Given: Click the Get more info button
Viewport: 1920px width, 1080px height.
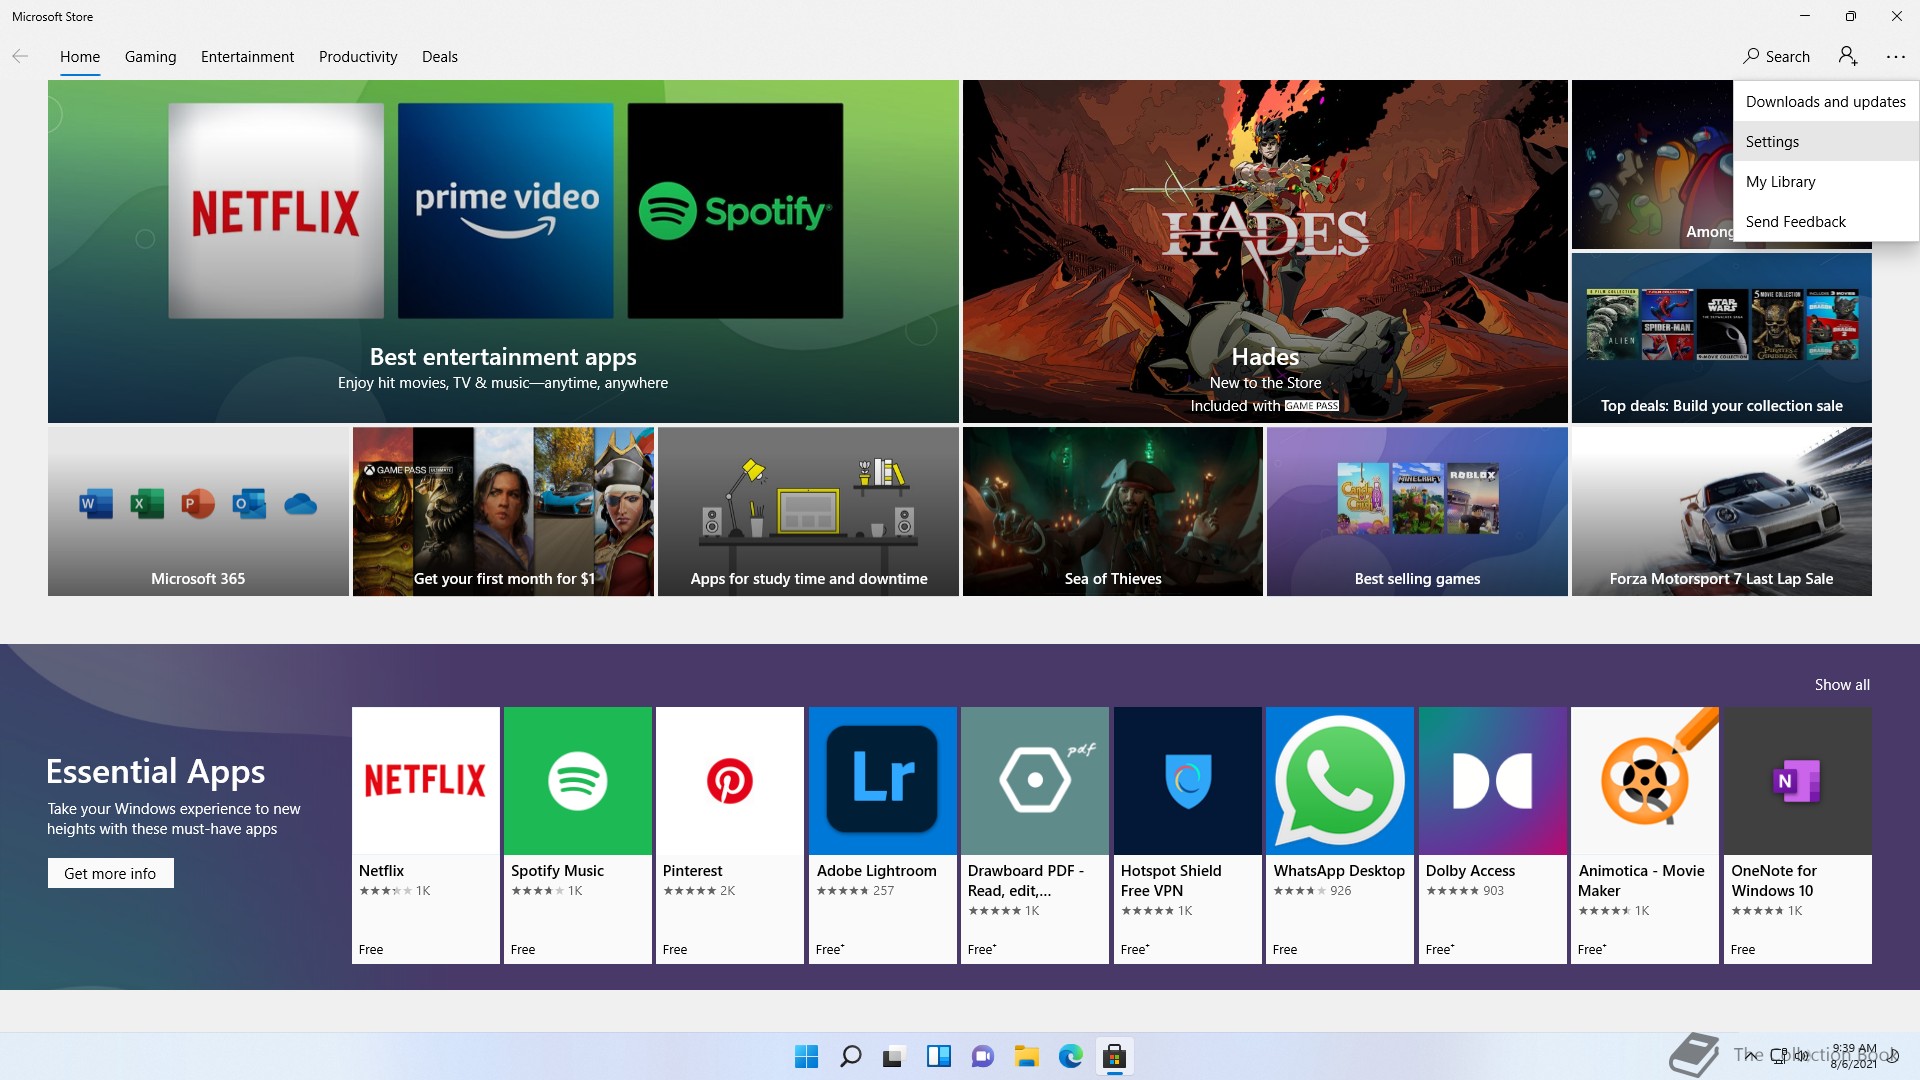Looking at the screenshot, I should (110, 873).
